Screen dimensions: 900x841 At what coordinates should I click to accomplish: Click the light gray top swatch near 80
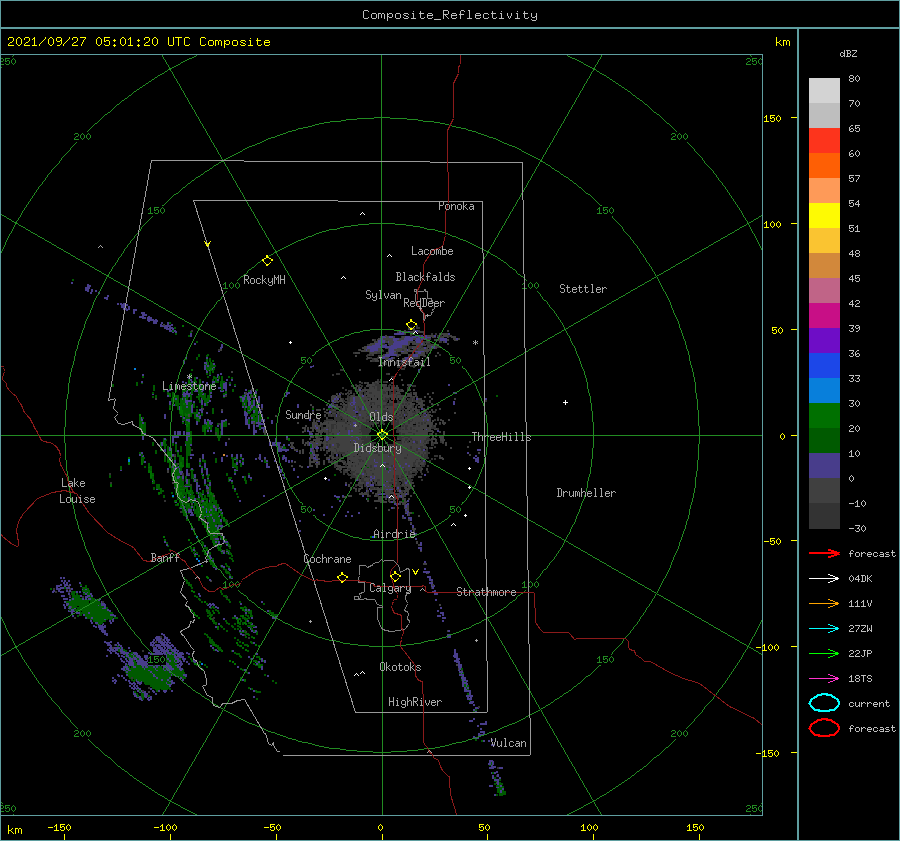(824, 91)
